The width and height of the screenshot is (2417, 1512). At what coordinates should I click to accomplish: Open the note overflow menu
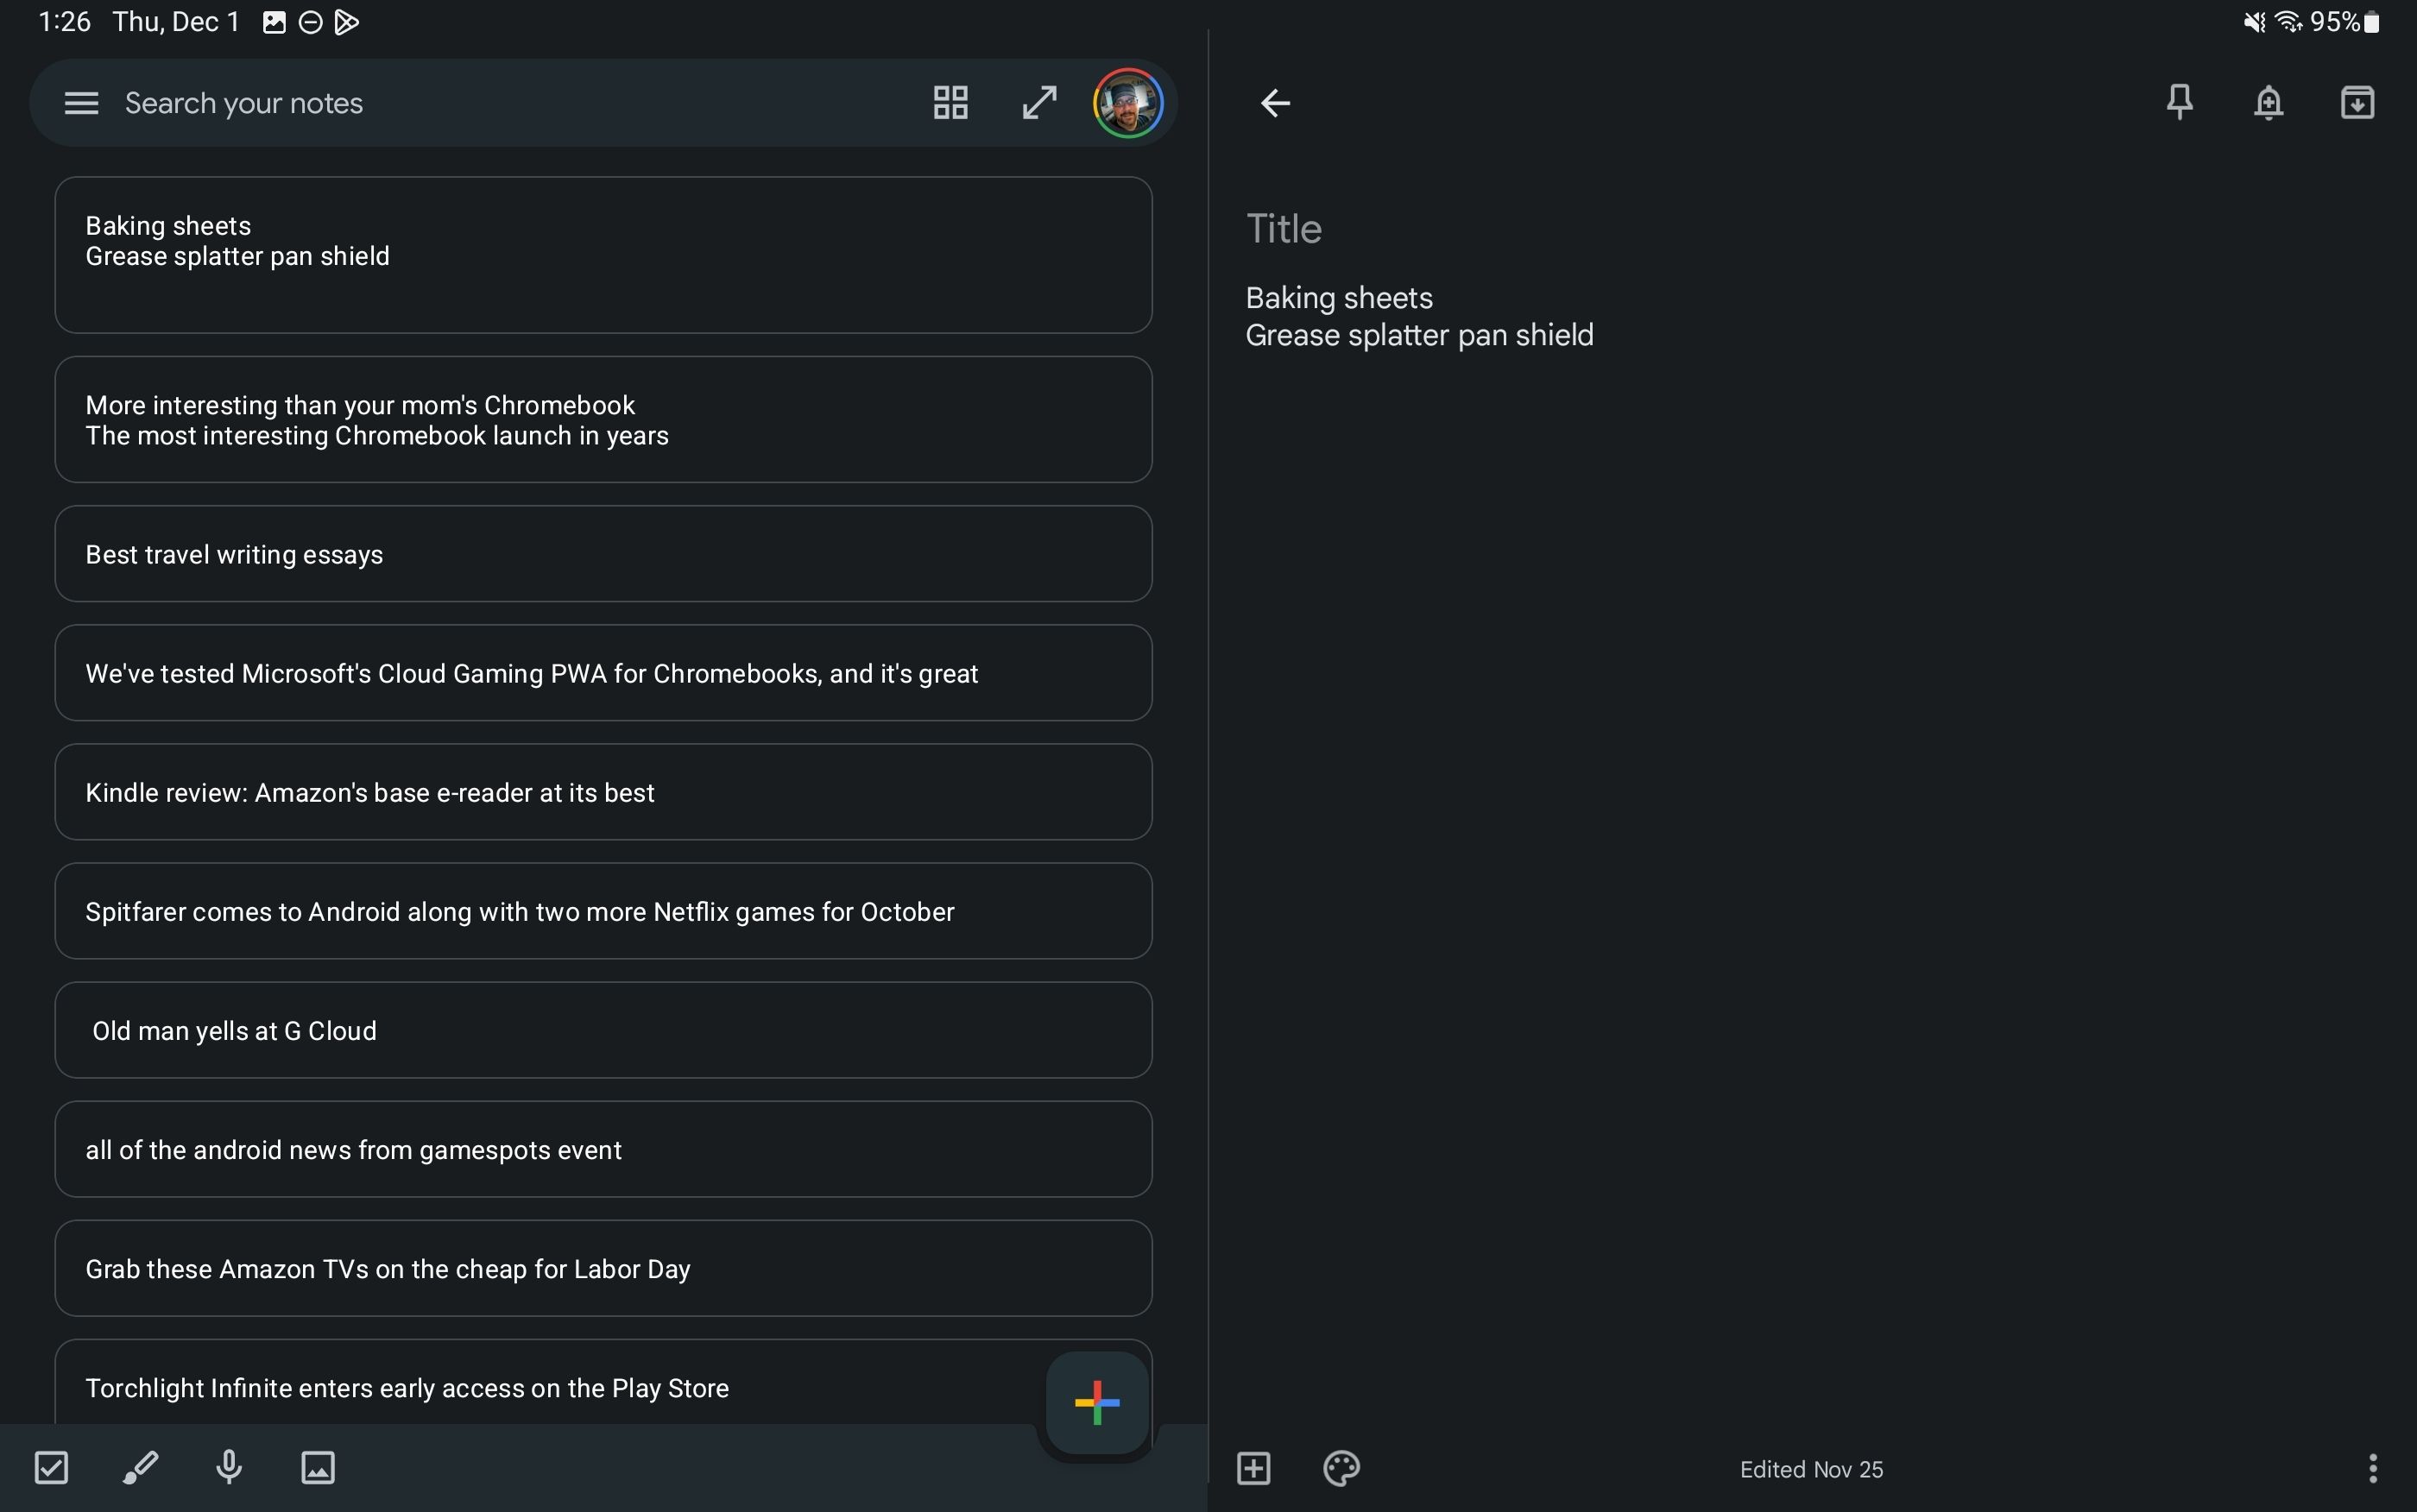(x=2373, y=1468)
